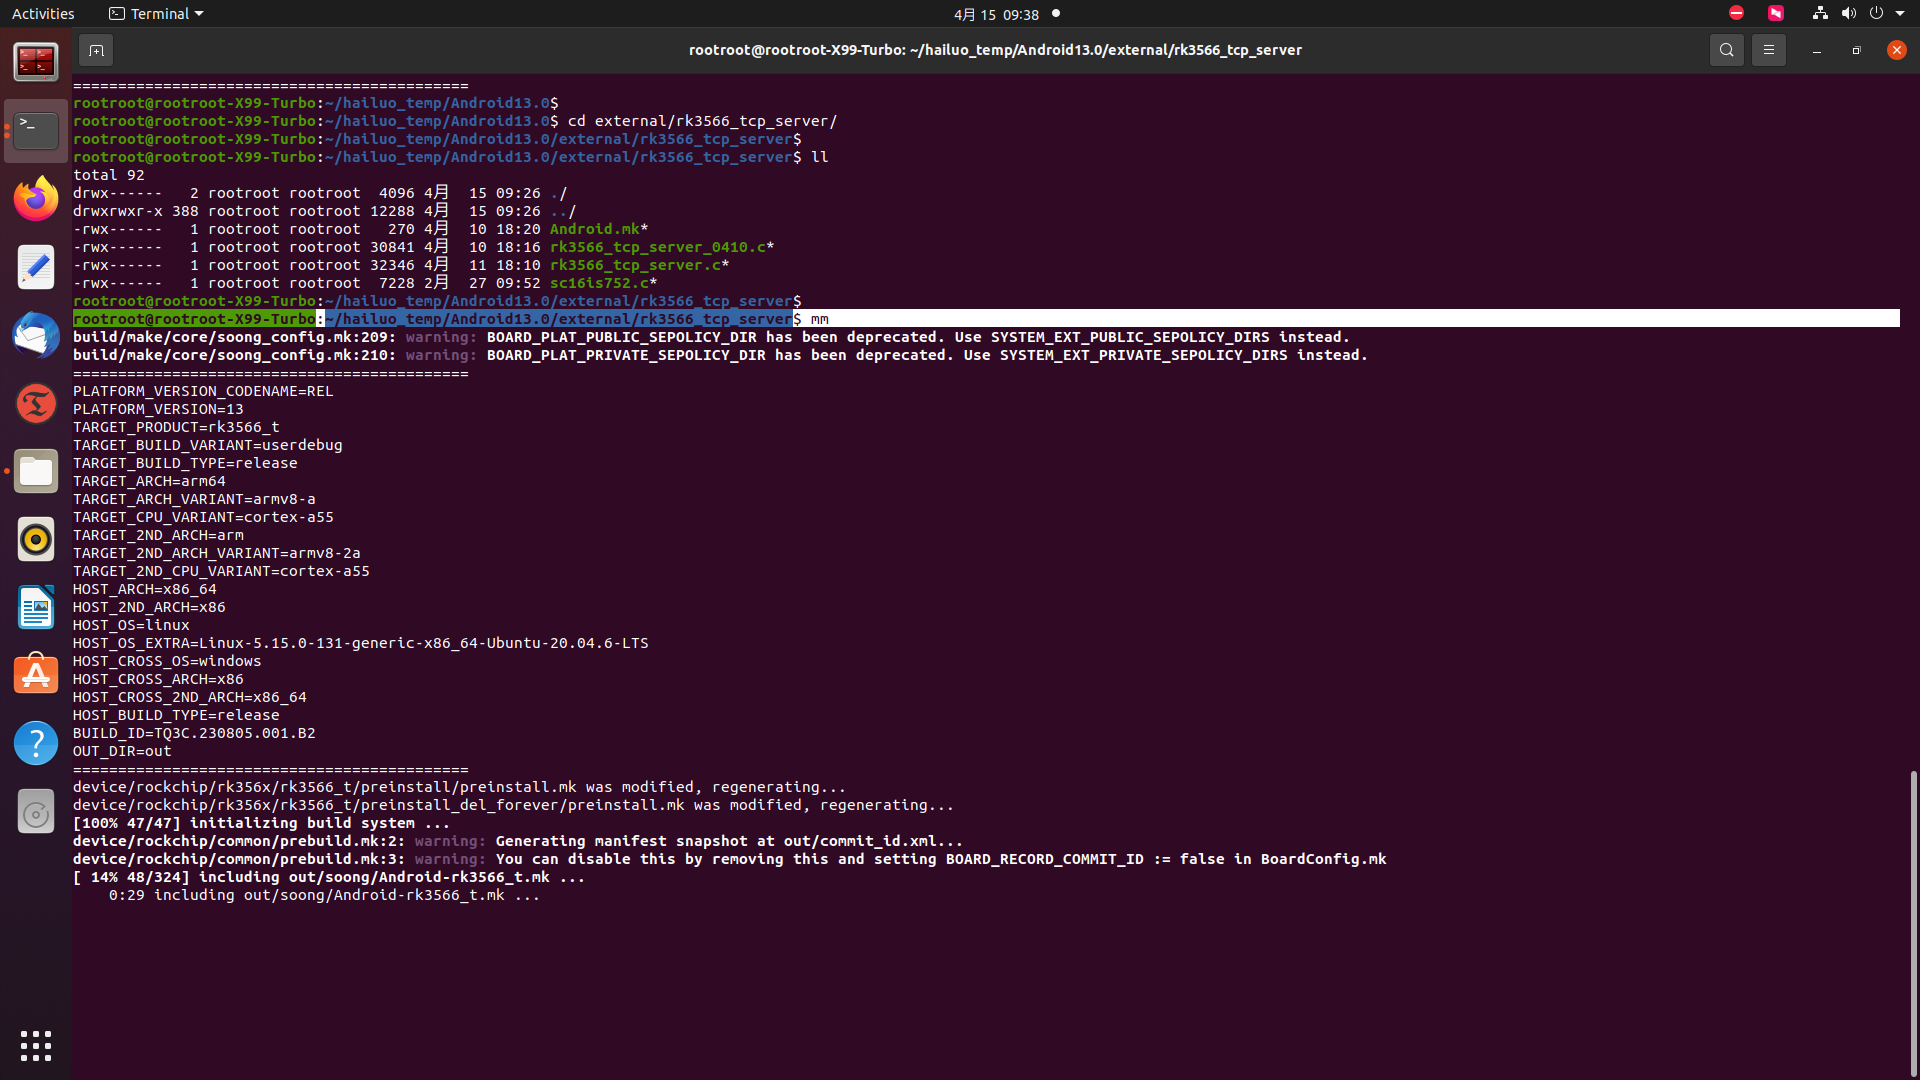1920x1080 pixels.
Task: Click the network status icon
Action: (x=1820, y=14)
